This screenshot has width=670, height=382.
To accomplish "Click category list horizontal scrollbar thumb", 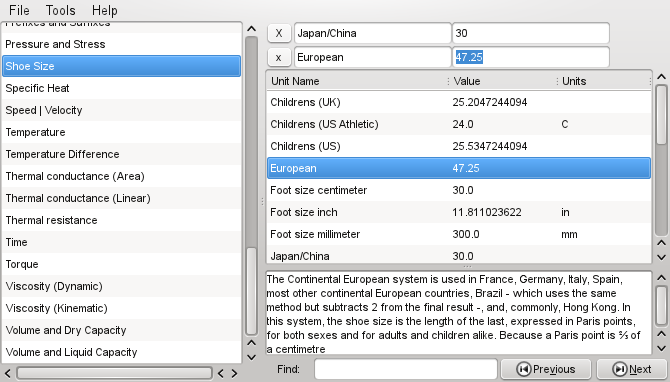I will (x=114, y=373).
